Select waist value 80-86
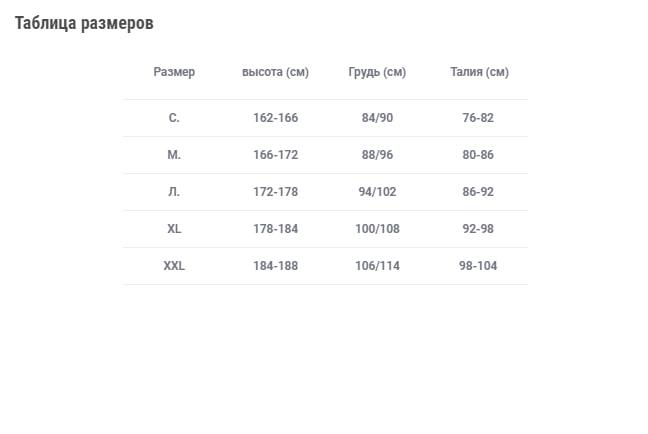Screen dimensions: 648x434 [x=478, y=155]
